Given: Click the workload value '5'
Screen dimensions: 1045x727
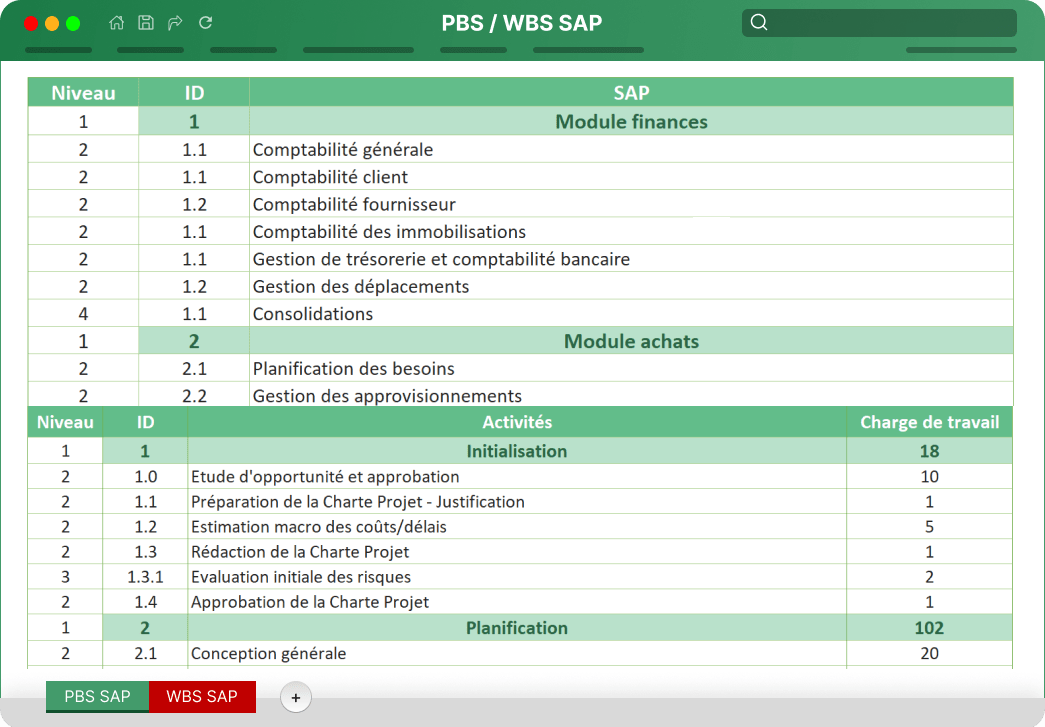Looking at the screenshot, I should 929,526.
